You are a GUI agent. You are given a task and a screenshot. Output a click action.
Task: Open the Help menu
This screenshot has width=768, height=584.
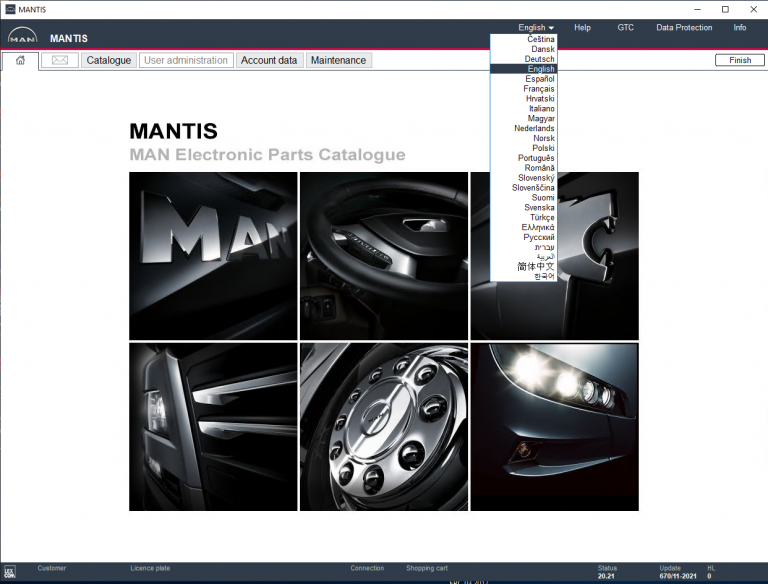582,27
